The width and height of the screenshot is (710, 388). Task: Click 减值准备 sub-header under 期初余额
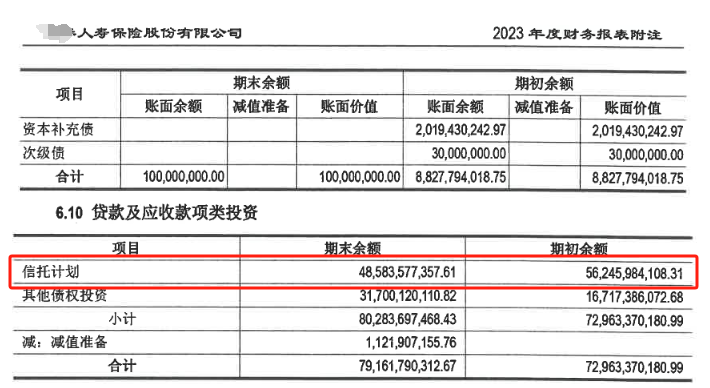pos(544,107)
